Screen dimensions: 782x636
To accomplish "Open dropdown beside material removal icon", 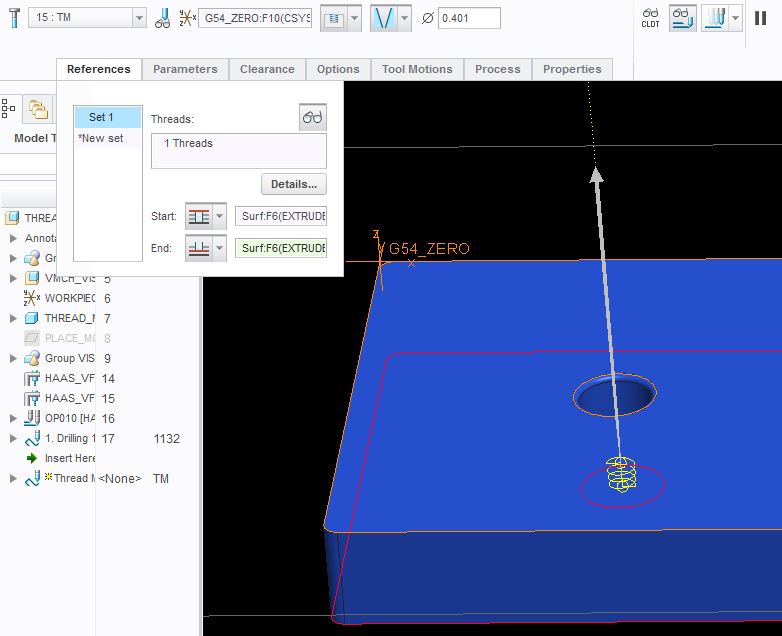I will coord(735,18).
